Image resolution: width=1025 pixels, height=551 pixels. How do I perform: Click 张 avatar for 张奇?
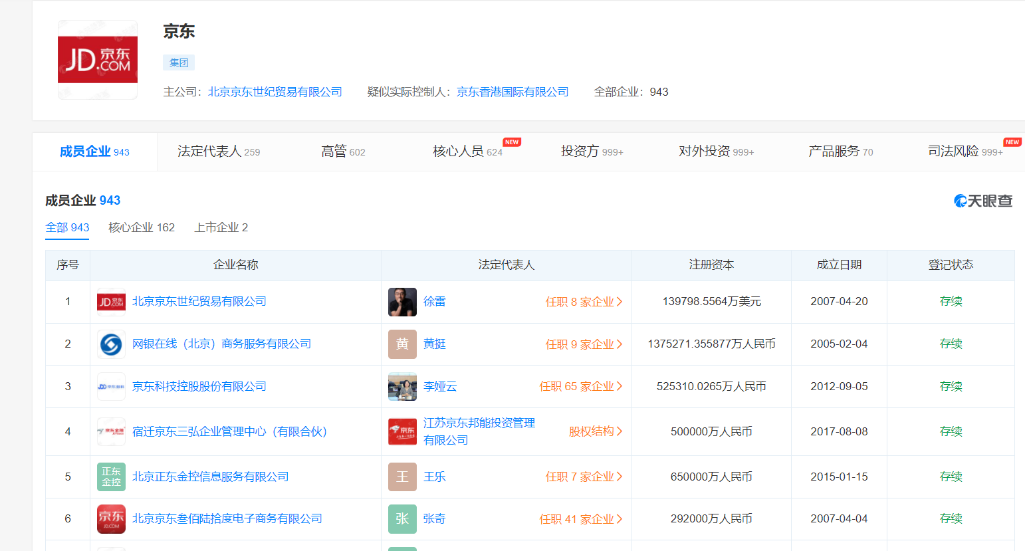(x=402, y=519)
